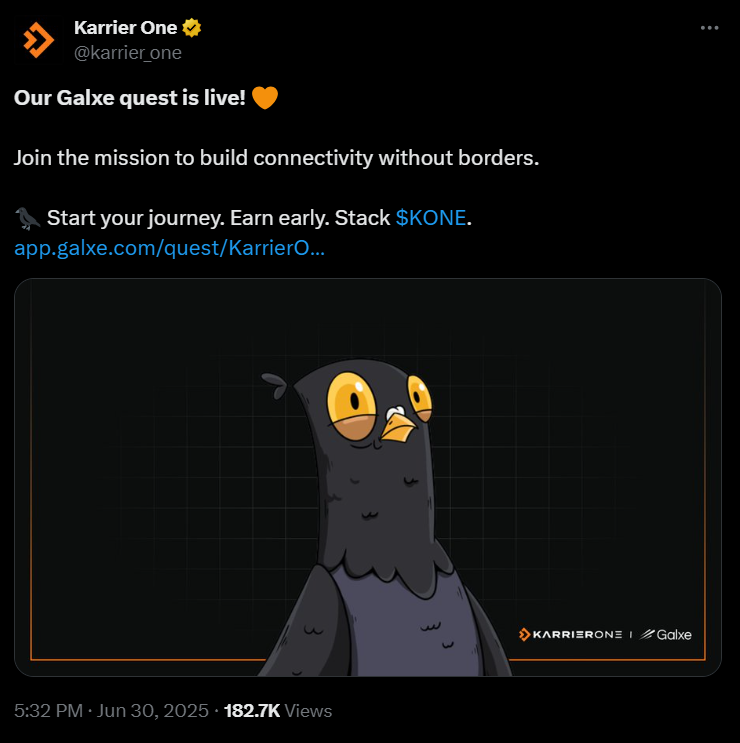
Task: Open the $KONE cashtag
Action: coord(431,218)
